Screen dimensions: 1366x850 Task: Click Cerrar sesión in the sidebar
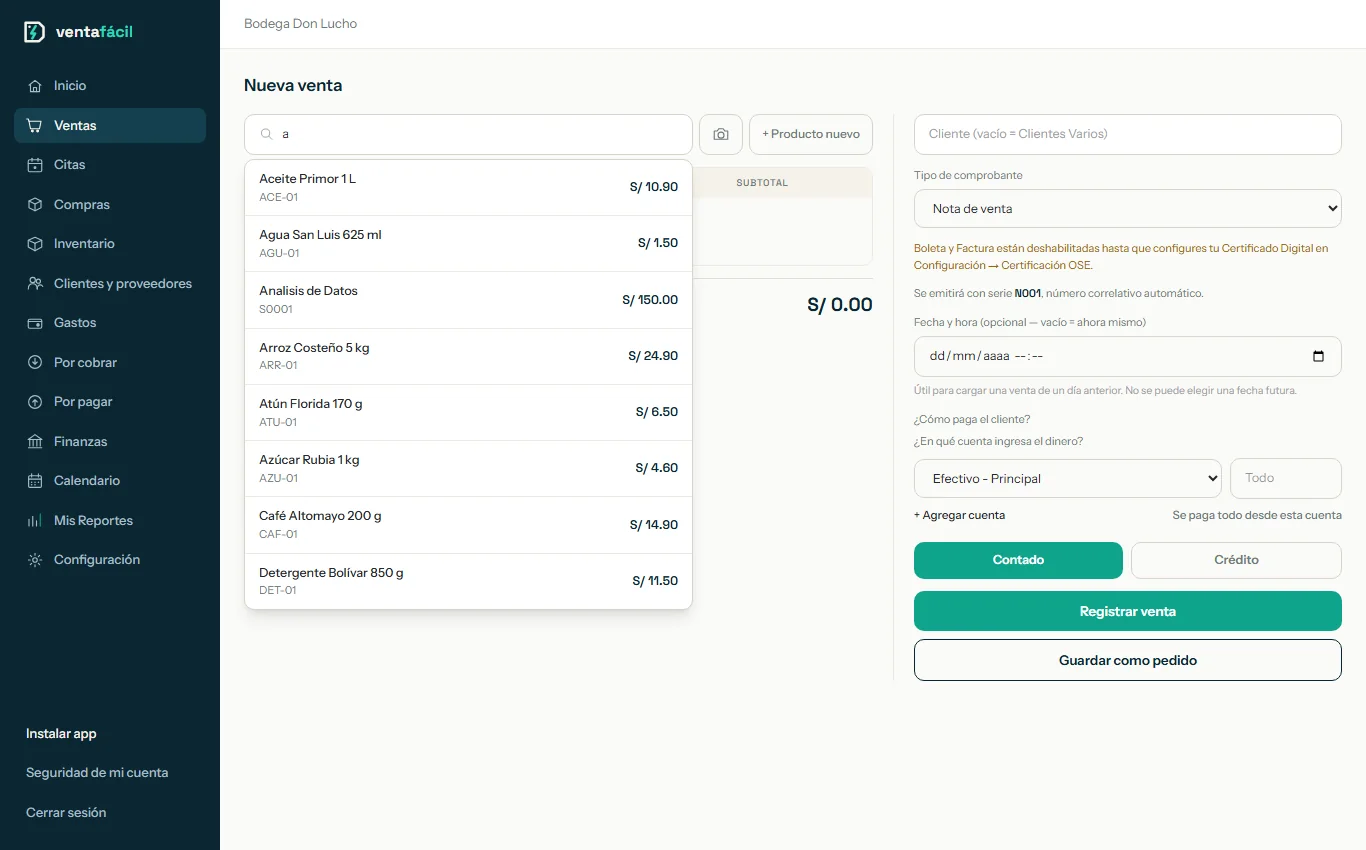tap(66, 813)
